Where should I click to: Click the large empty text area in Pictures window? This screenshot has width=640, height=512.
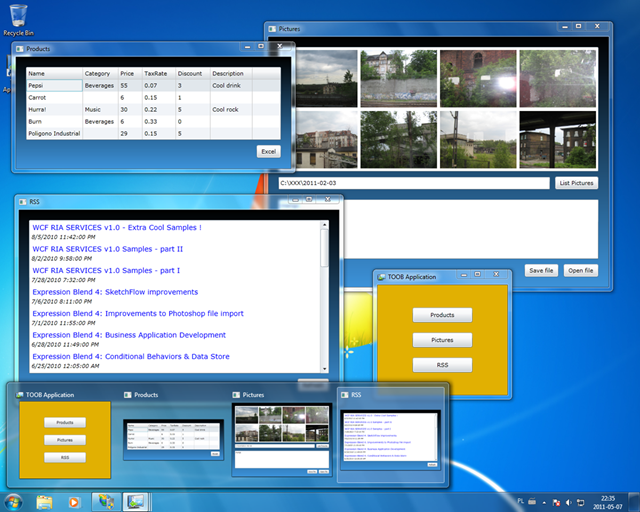point(471,229)
